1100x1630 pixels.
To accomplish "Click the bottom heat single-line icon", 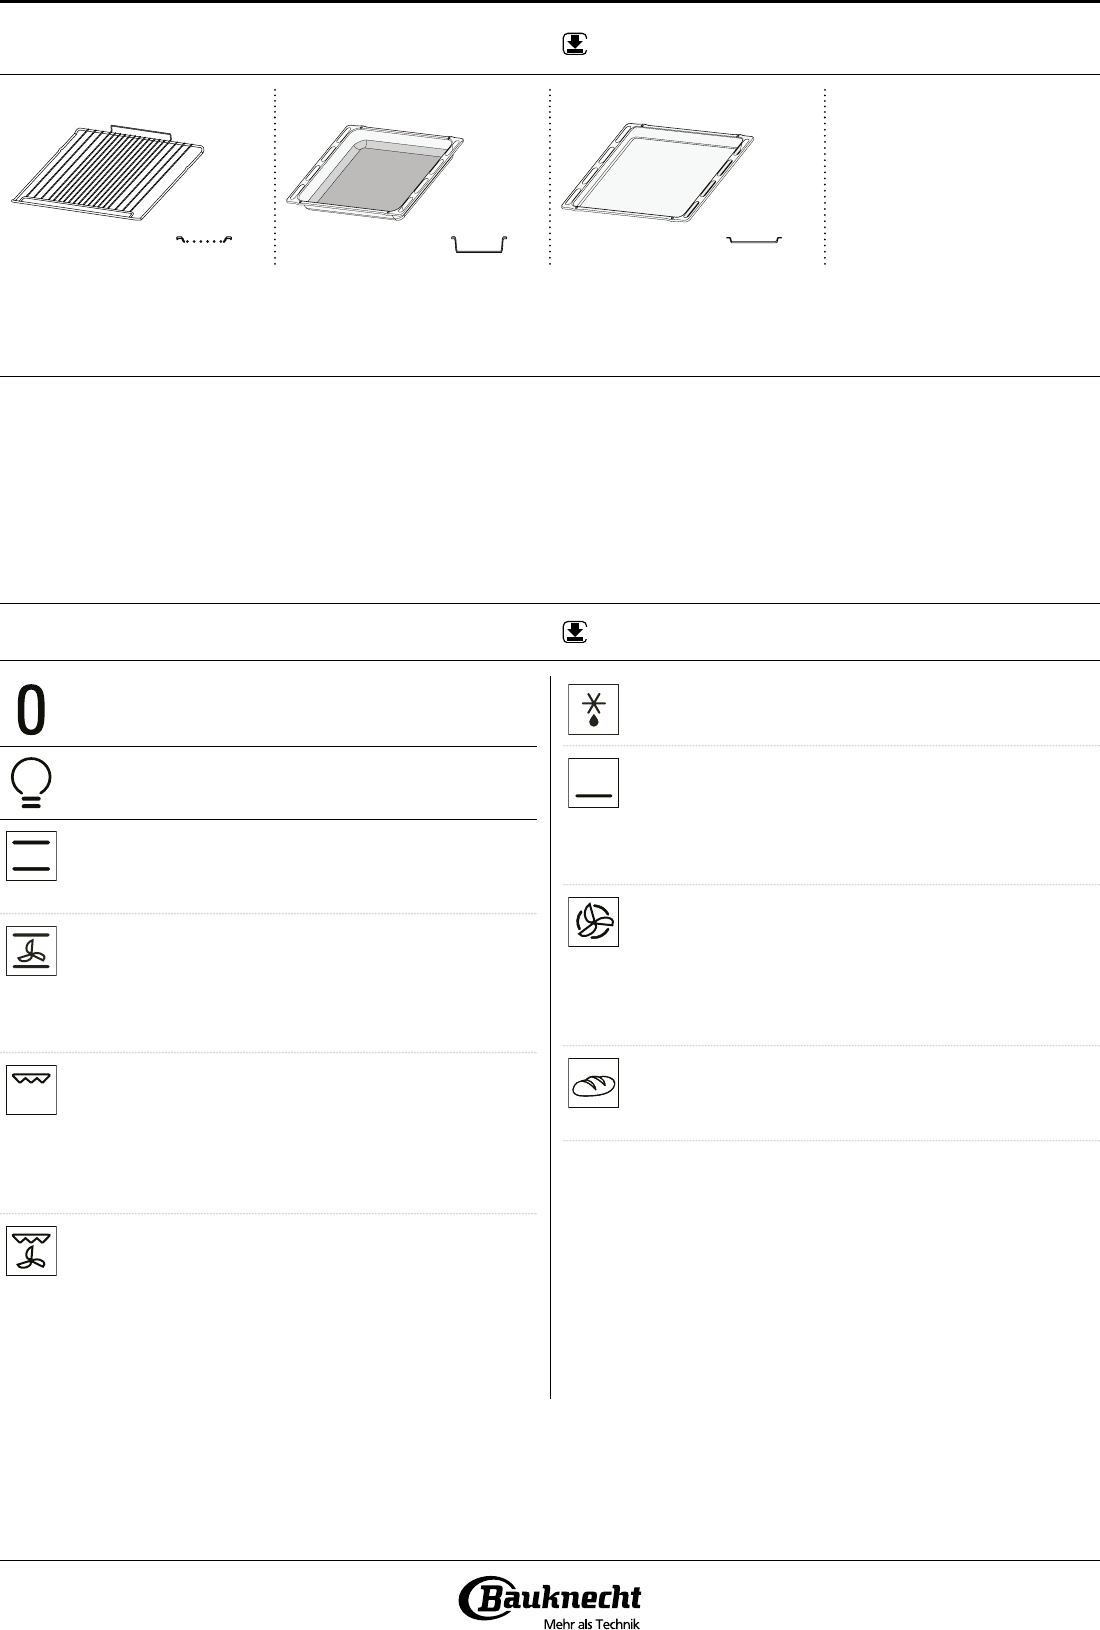I will pyautogui.click(x=594, y=783).
